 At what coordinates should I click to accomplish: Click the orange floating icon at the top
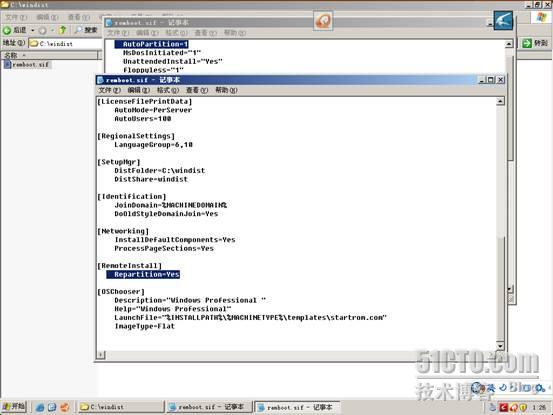[323, 20]
